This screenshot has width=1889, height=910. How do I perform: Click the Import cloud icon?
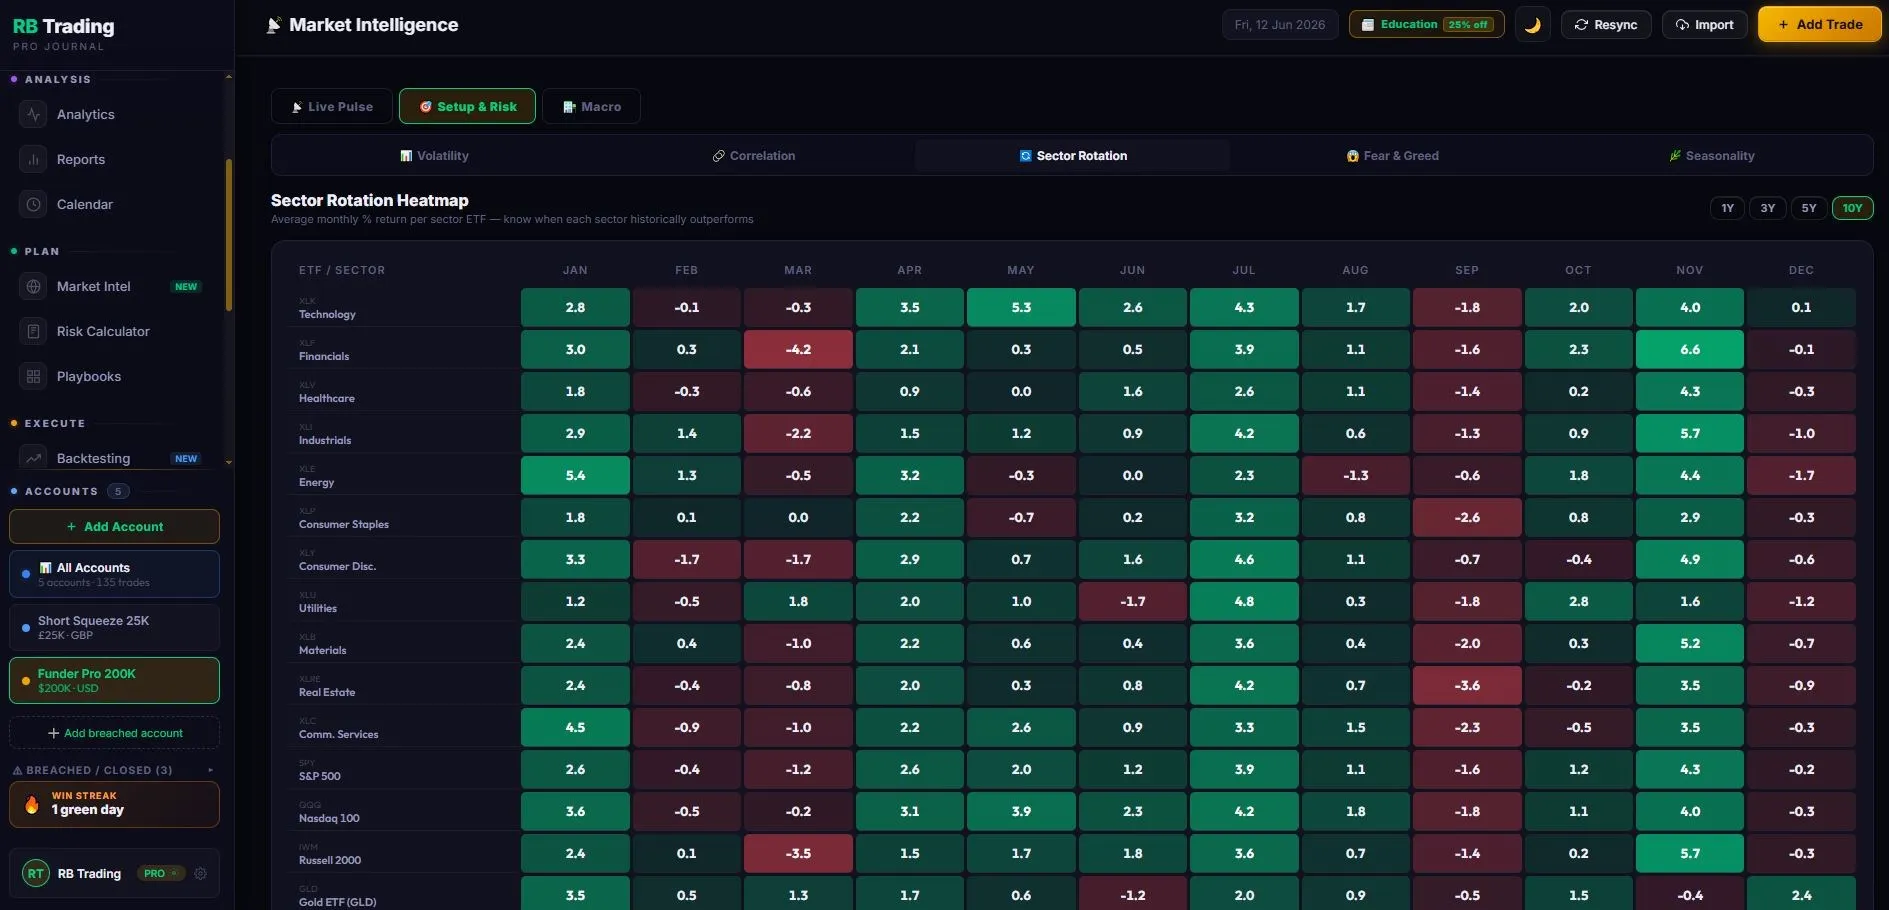click(1682, 24)
